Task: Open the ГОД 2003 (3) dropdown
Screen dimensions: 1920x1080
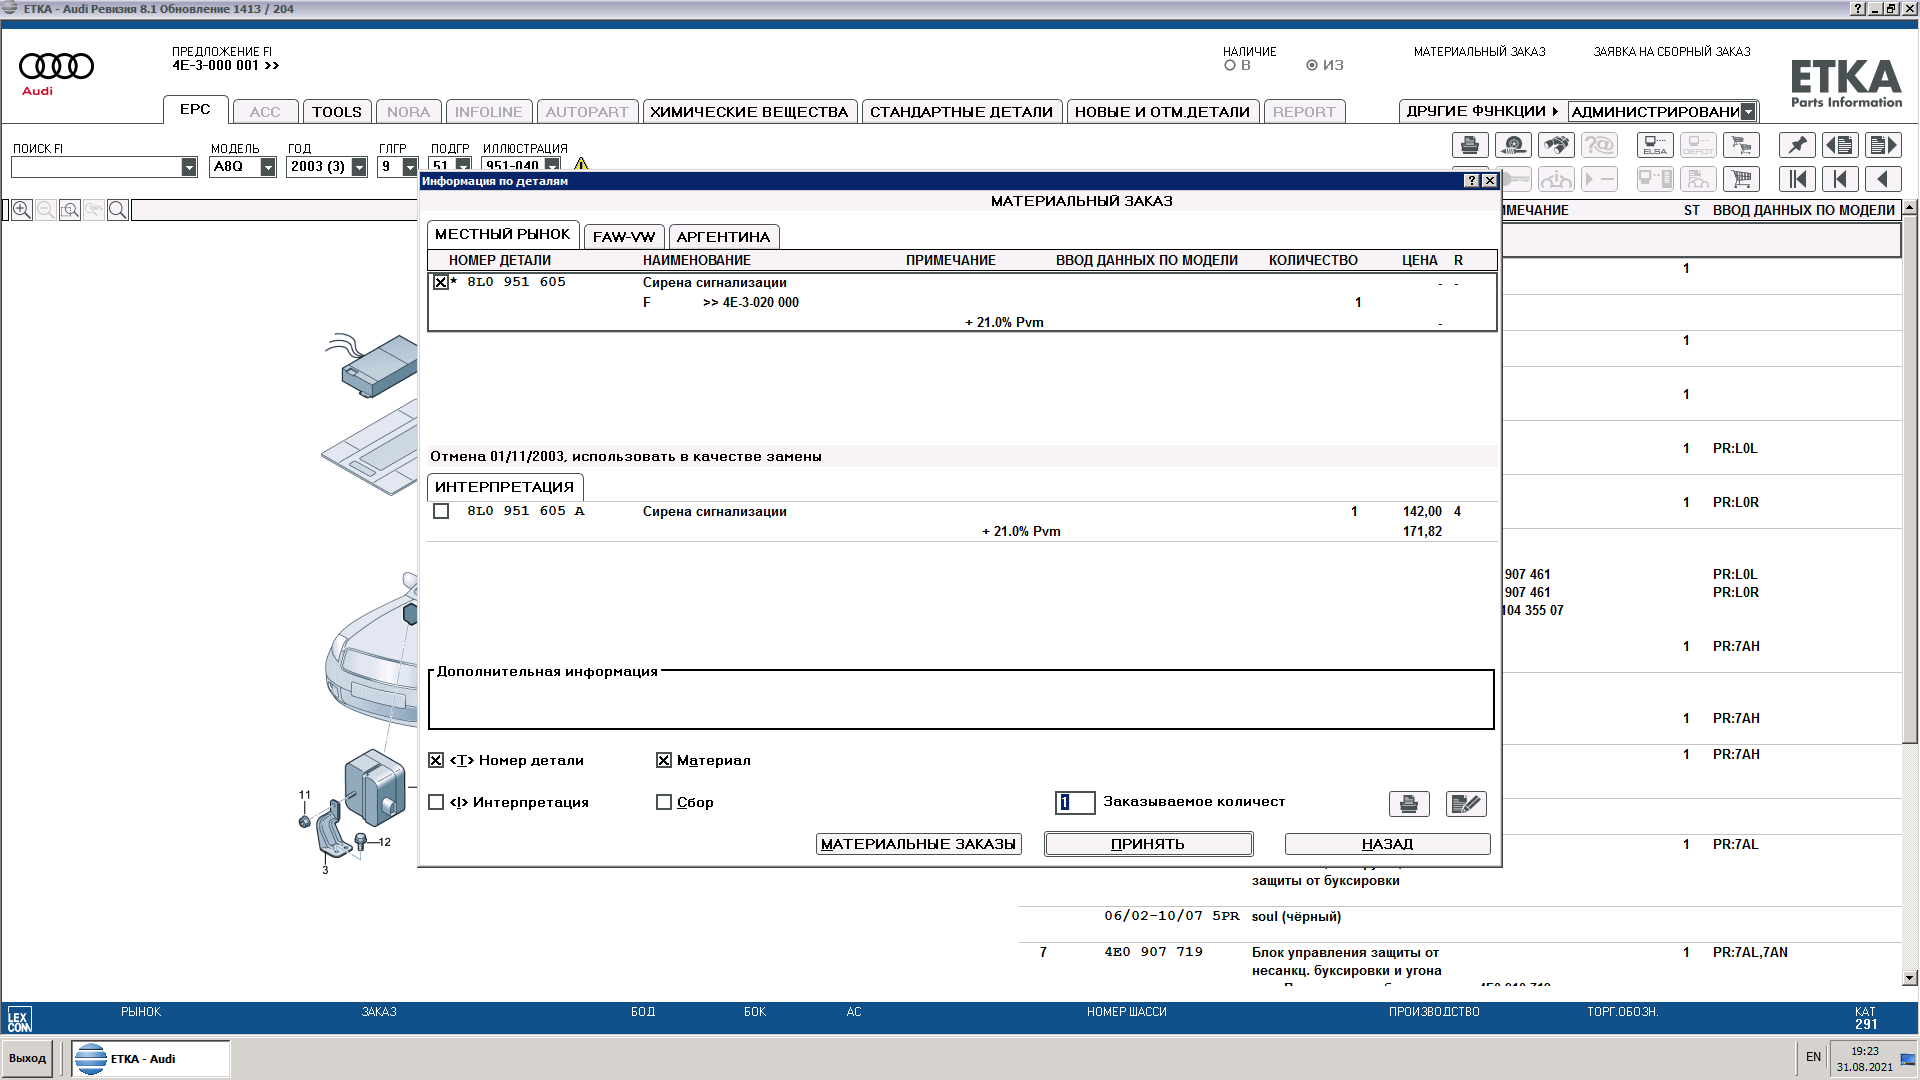Action: (x=359, y=167)
